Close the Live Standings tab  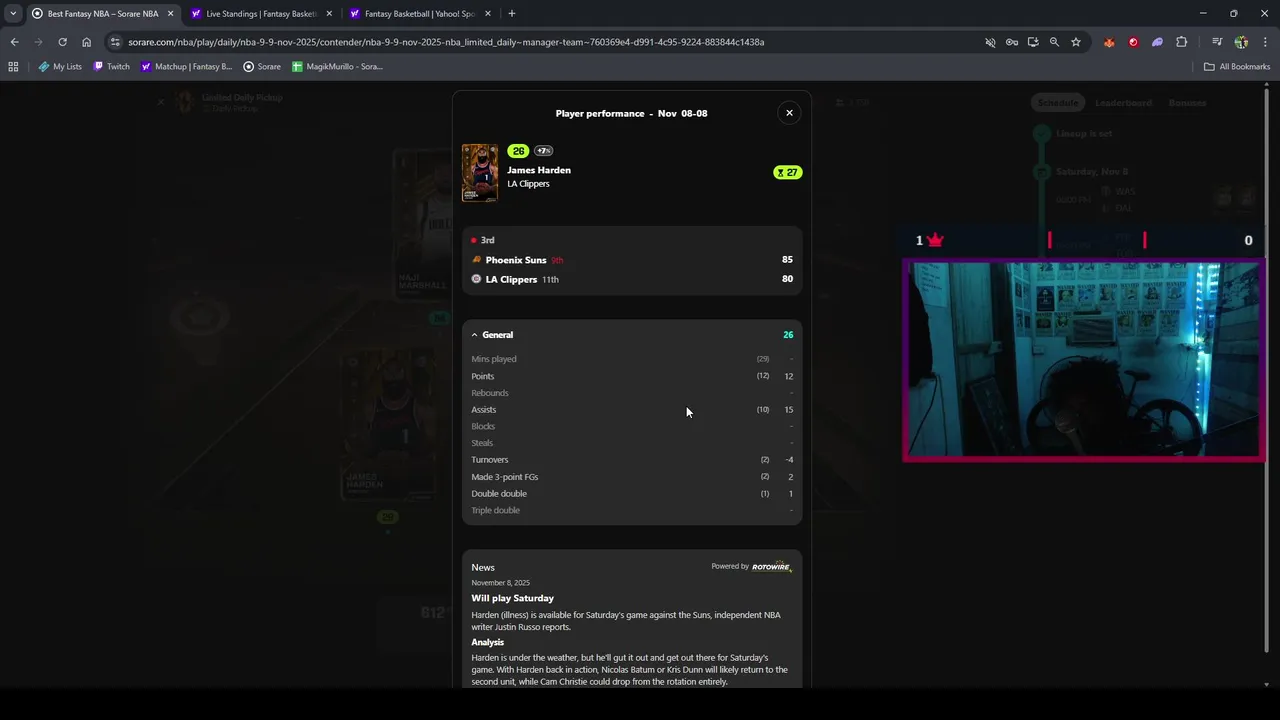[328, 14]
